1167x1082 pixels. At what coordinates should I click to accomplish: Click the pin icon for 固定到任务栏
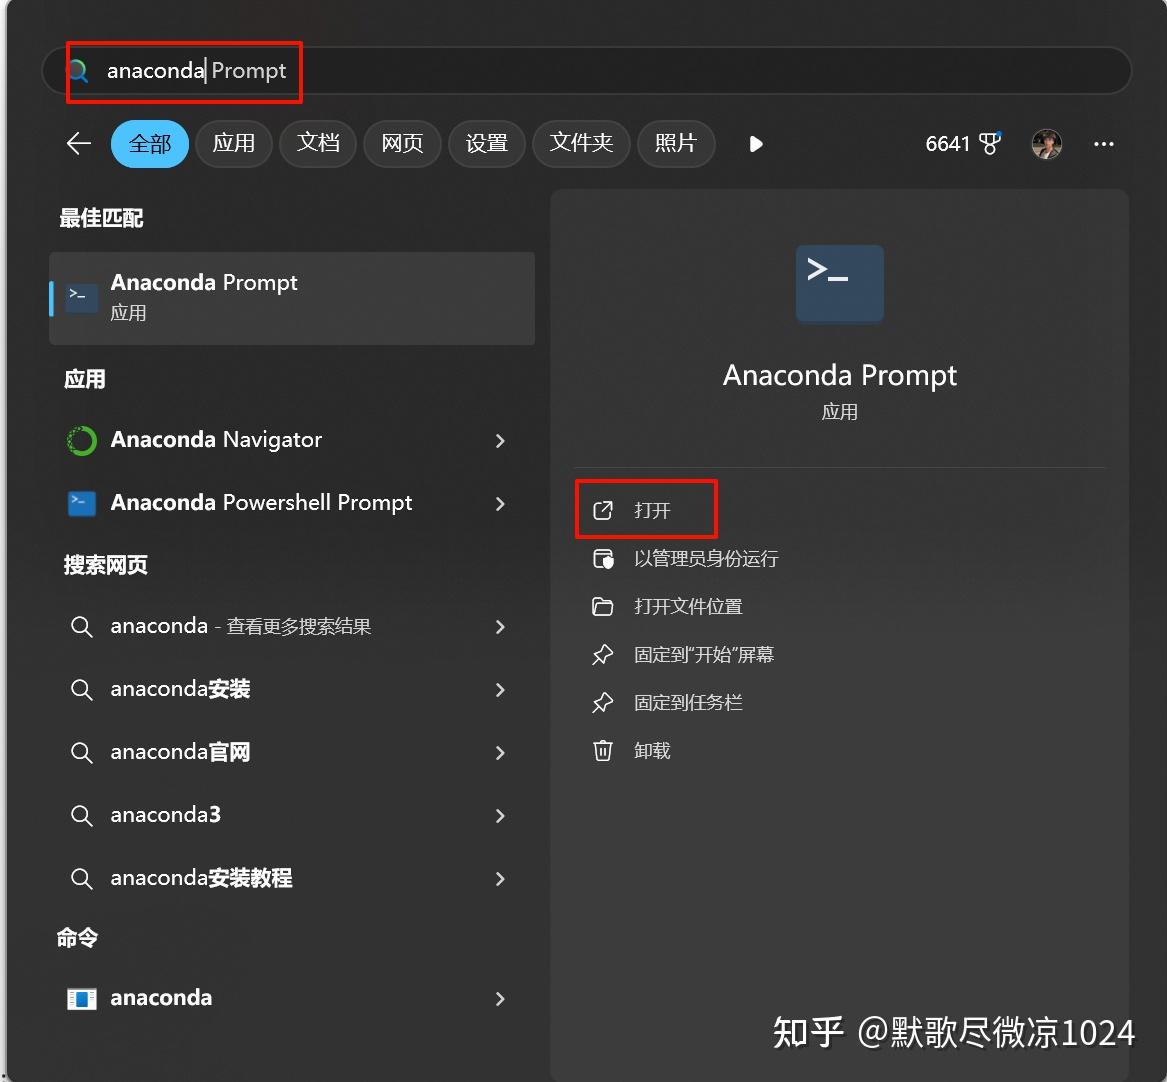603,703
